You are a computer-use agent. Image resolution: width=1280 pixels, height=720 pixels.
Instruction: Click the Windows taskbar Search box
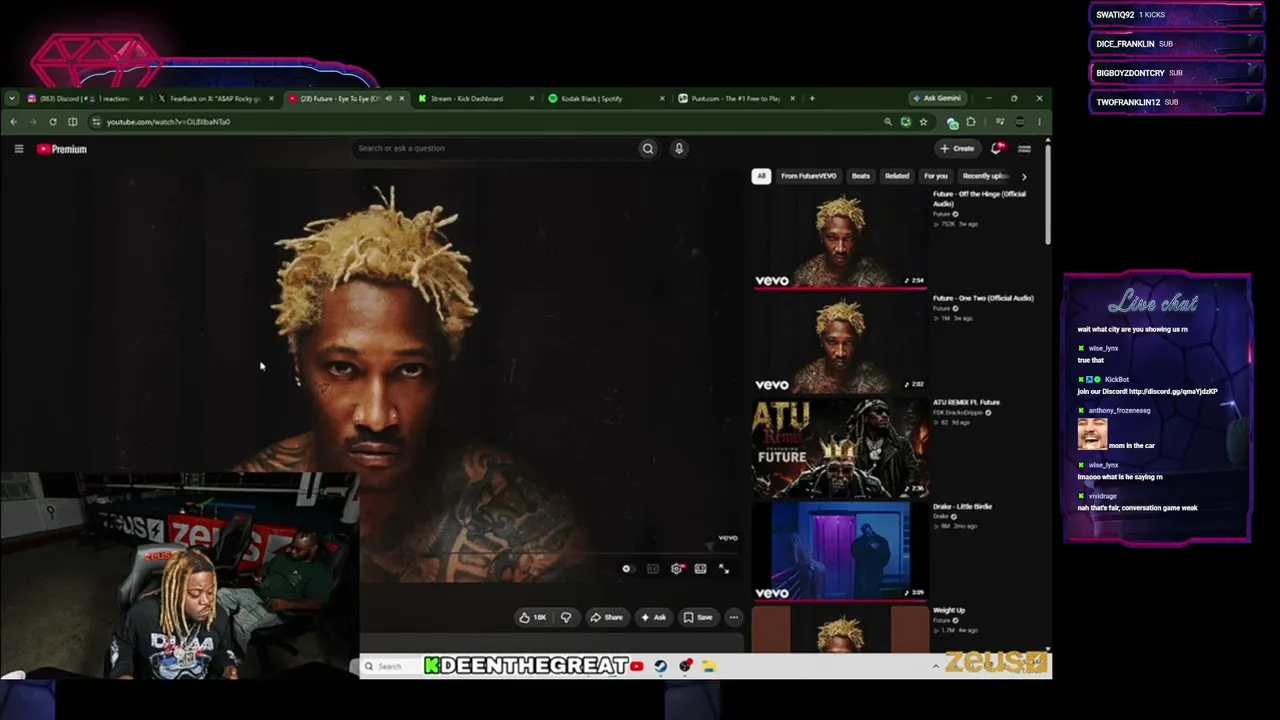tap(390, 667)
